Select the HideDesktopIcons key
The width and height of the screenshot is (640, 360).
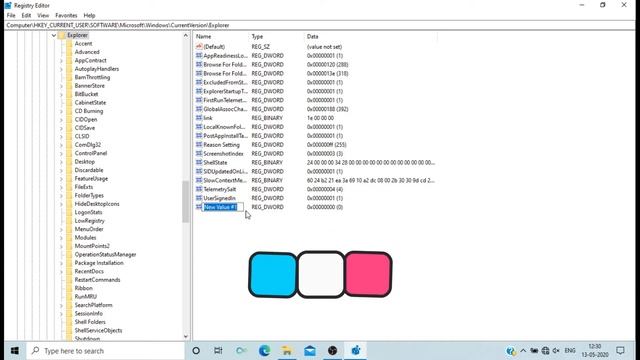pyautogui.click(x=97, y=204)
